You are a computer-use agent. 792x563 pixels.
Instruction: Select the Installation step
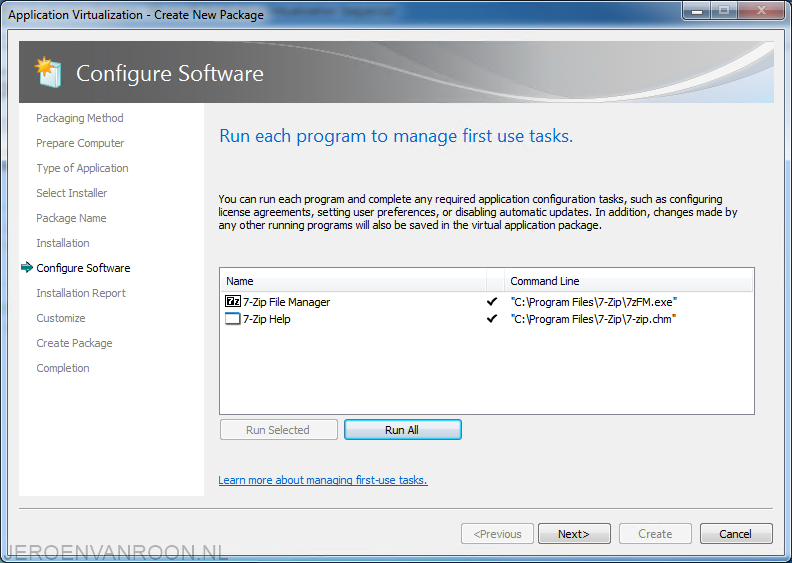point(63,243)
